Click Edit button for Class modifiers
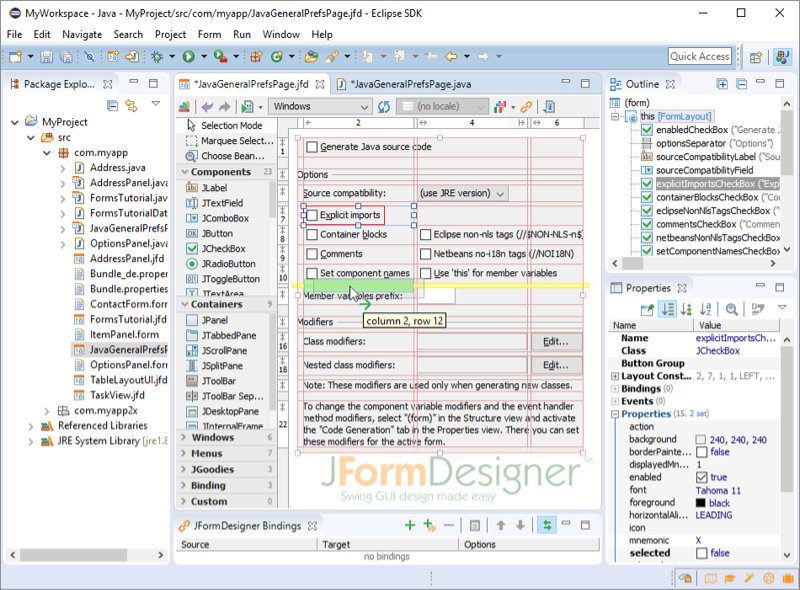 (x=556, y=342)
